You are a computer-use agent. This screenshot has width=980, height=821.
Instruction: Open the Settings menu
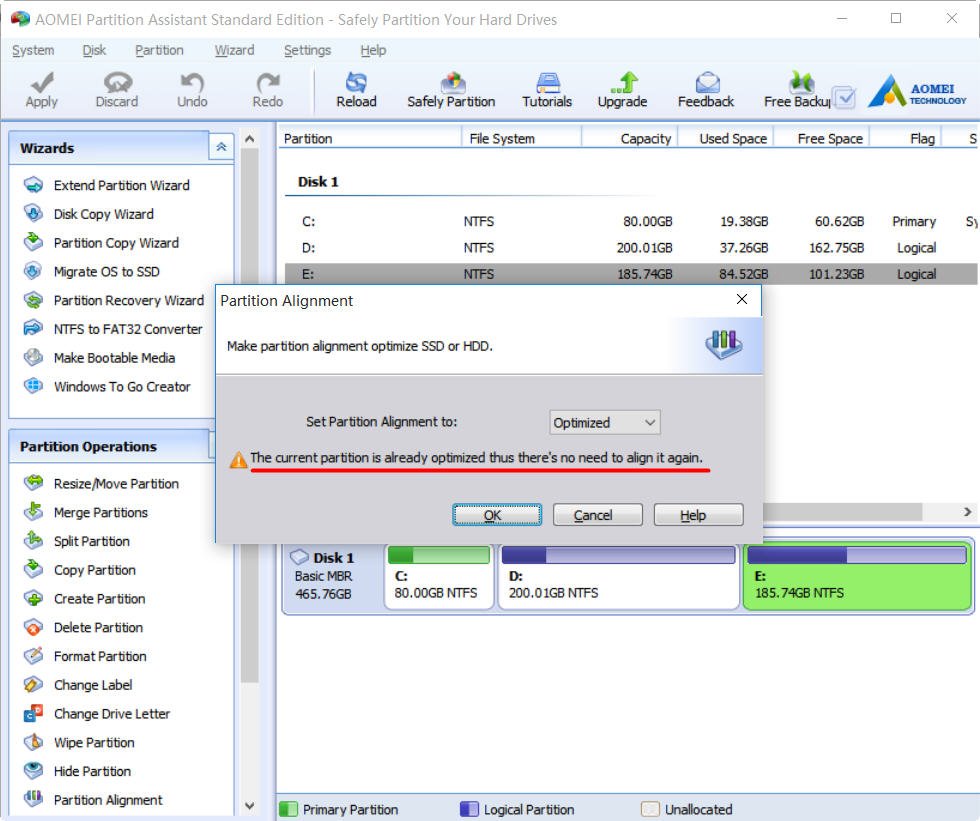coord(307,51)
